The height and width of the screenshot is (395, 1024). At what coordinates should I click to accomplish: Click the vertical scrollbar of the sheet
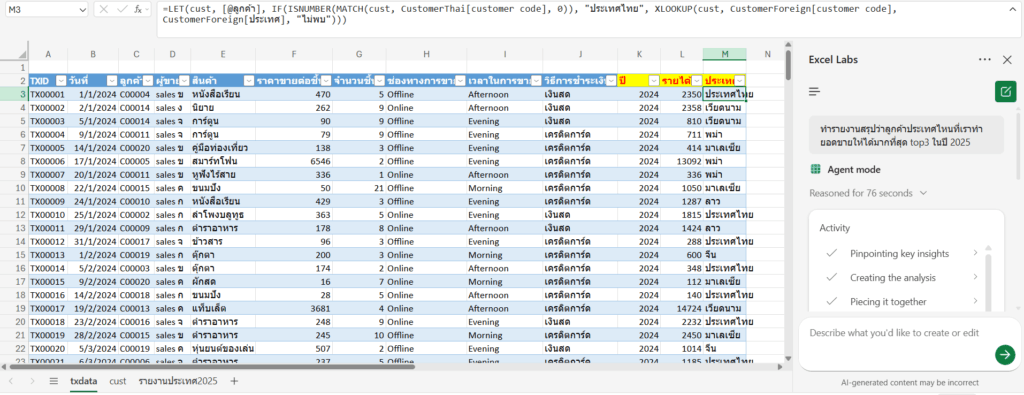pos(788,65)
